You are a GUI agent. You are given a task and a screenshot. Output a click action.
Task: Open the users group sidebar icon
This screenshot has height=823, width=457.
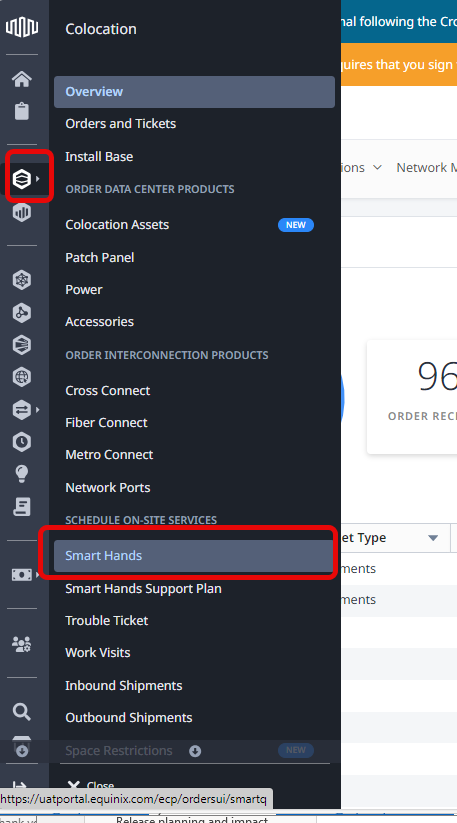22,643
